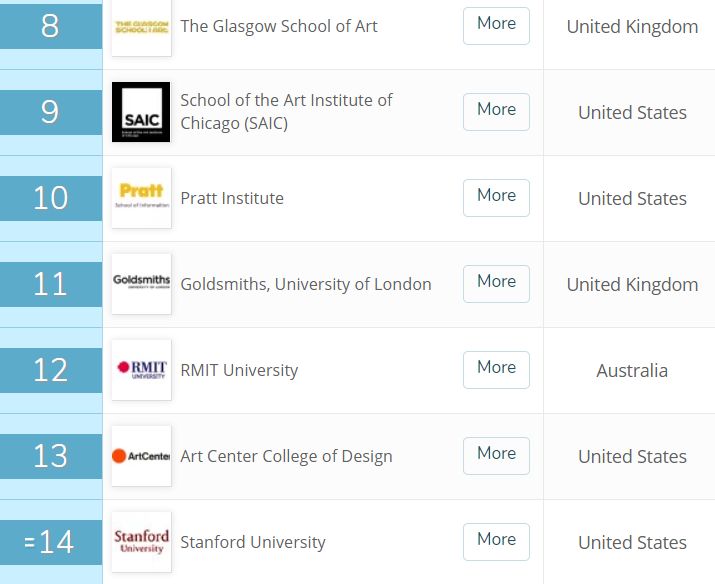
Task: Open More for RMIT University
Action: pyautogui.click(x=496, y=370)
